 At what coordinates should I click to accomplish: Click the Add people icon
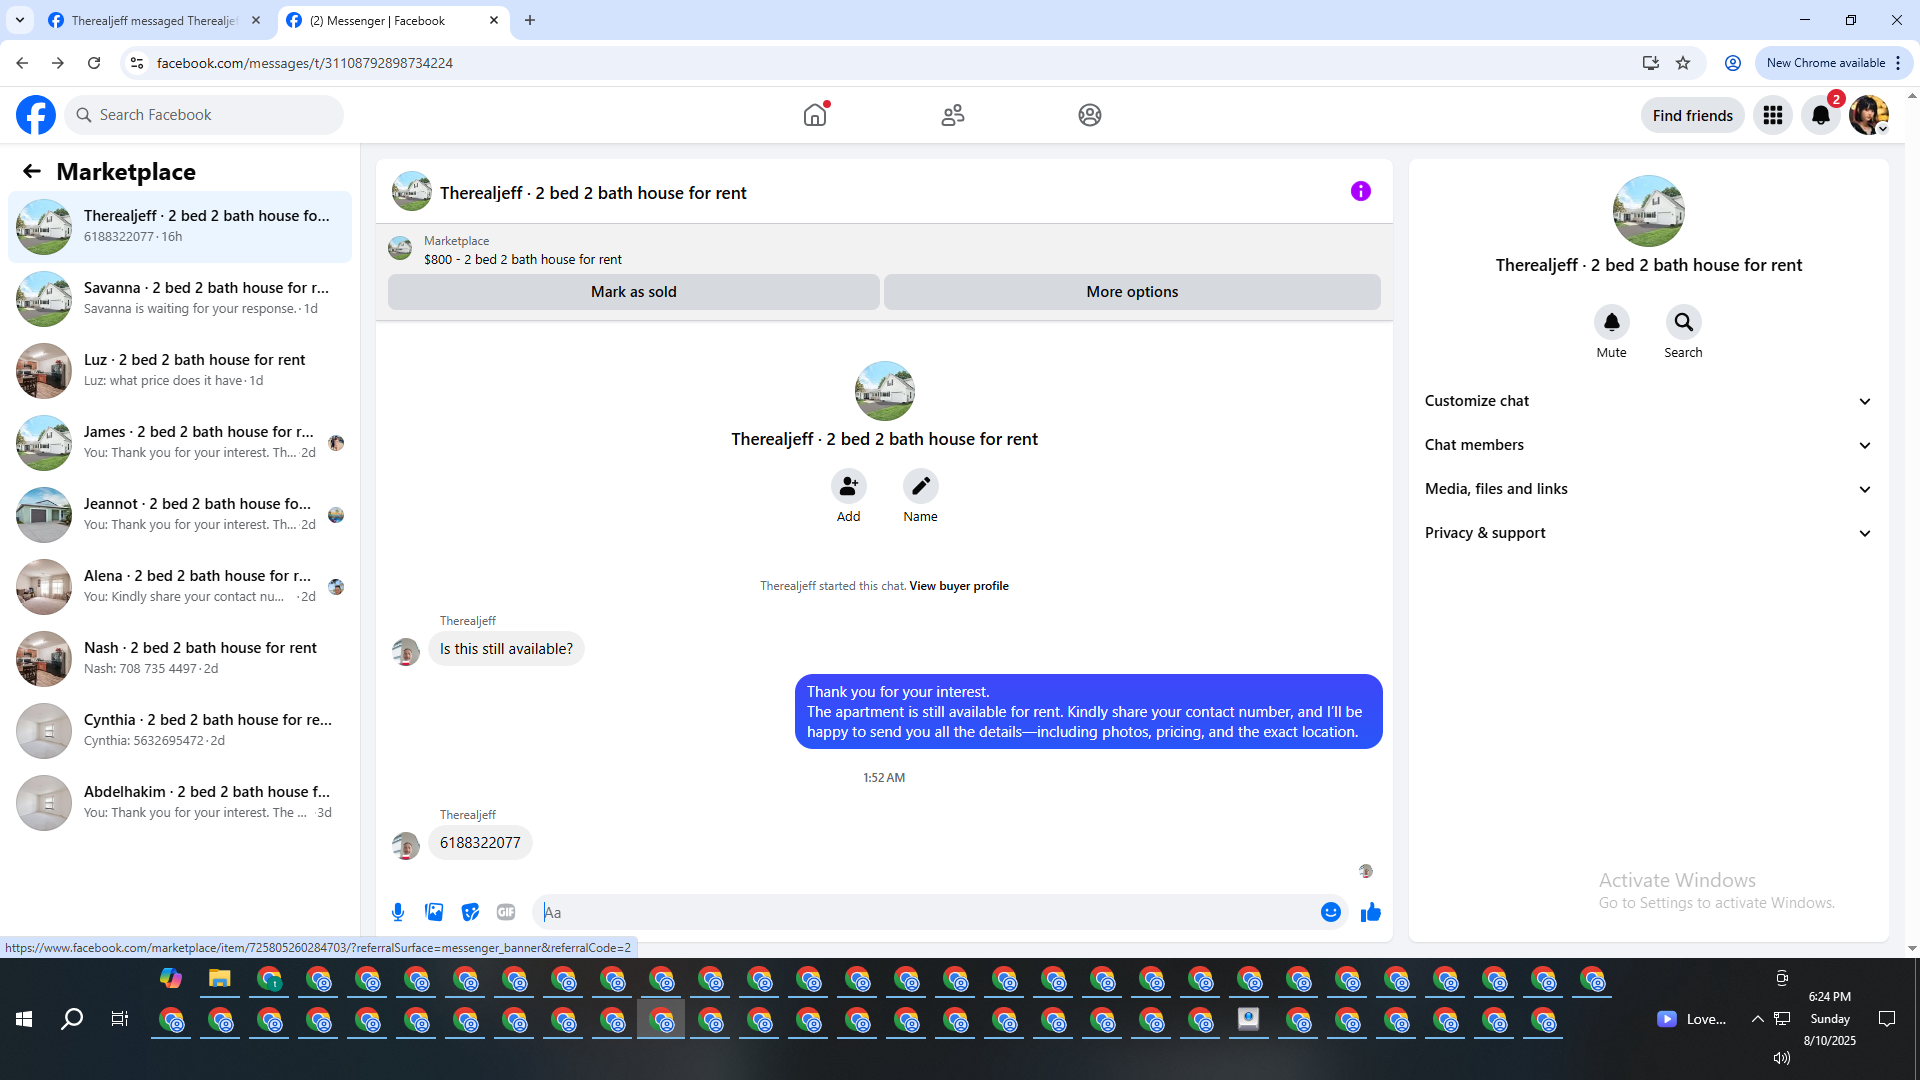pyautogui.click(x=848, y=486)
